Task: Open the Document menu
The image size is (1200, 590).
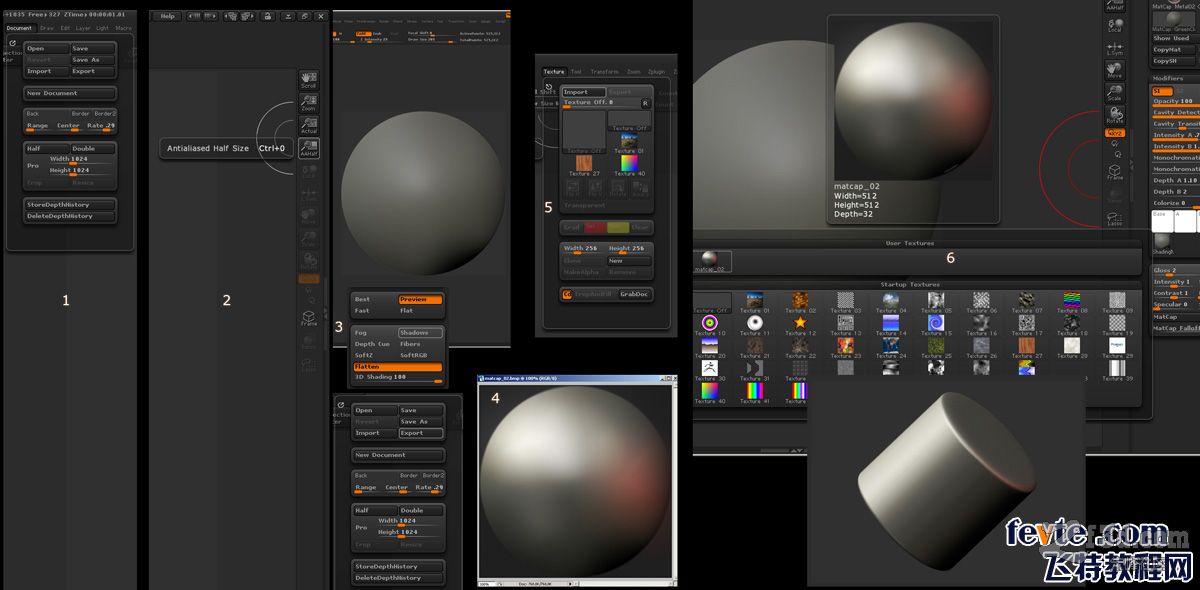Action: tap(20, 28)
